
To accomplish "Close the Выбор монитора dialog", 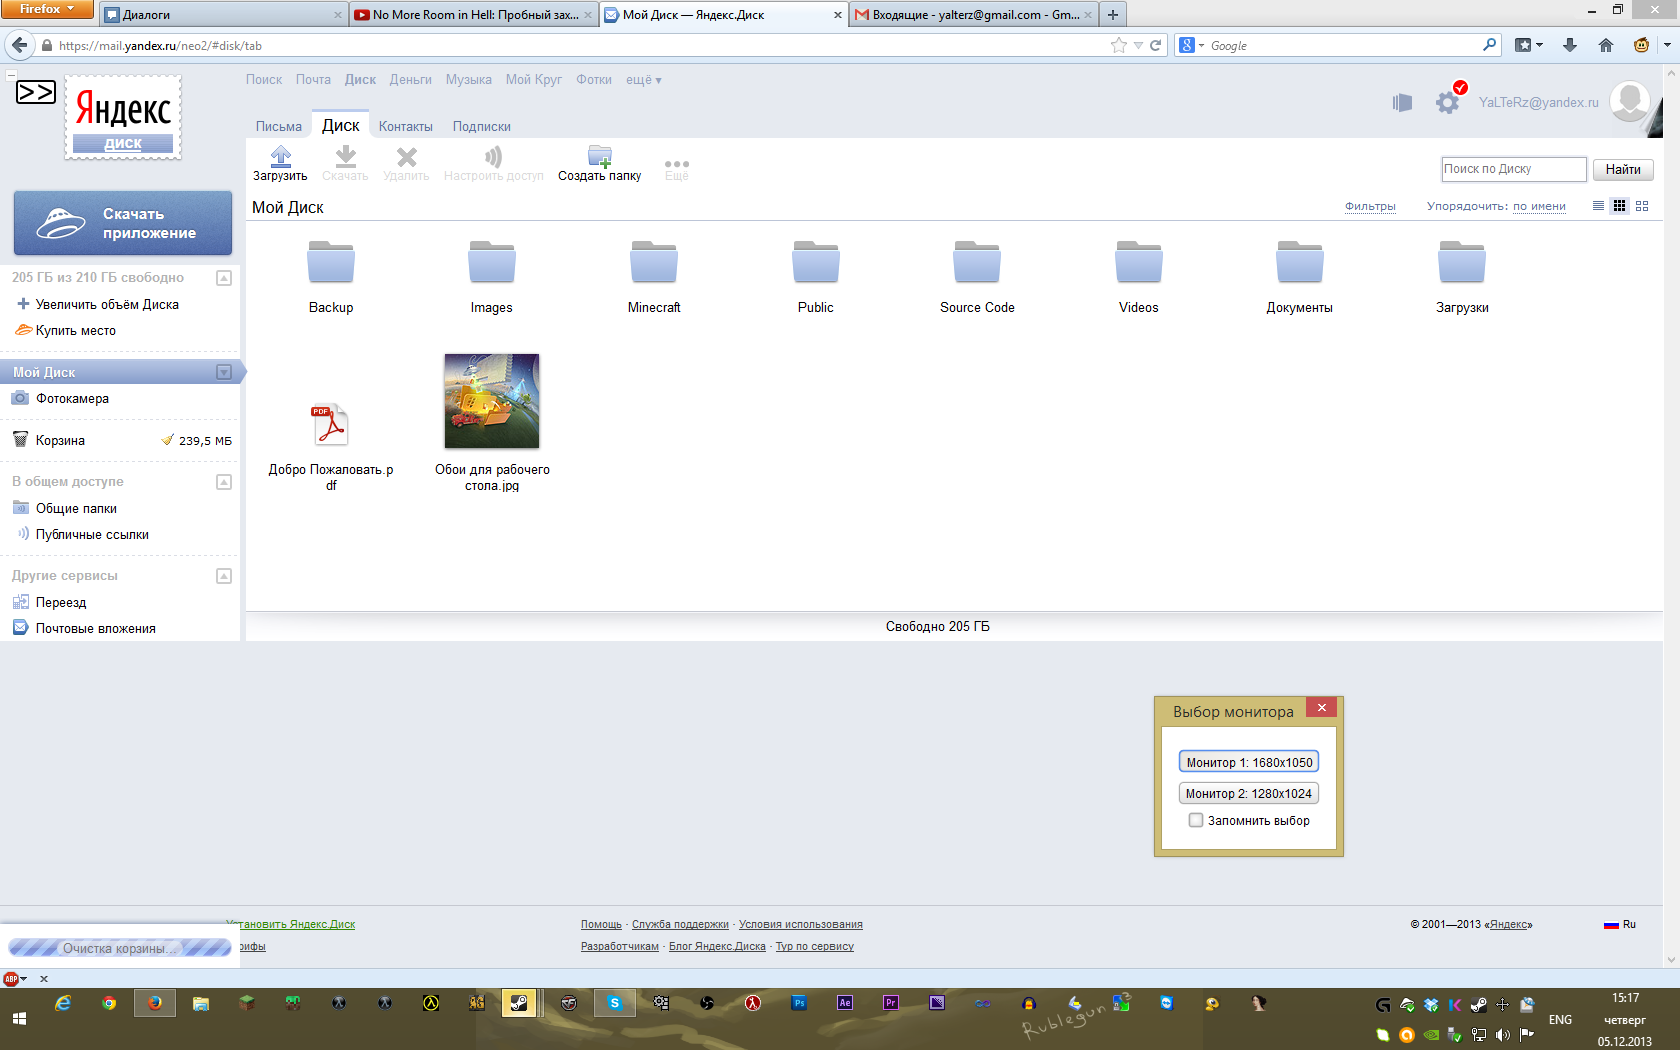I will (1321, 707).
